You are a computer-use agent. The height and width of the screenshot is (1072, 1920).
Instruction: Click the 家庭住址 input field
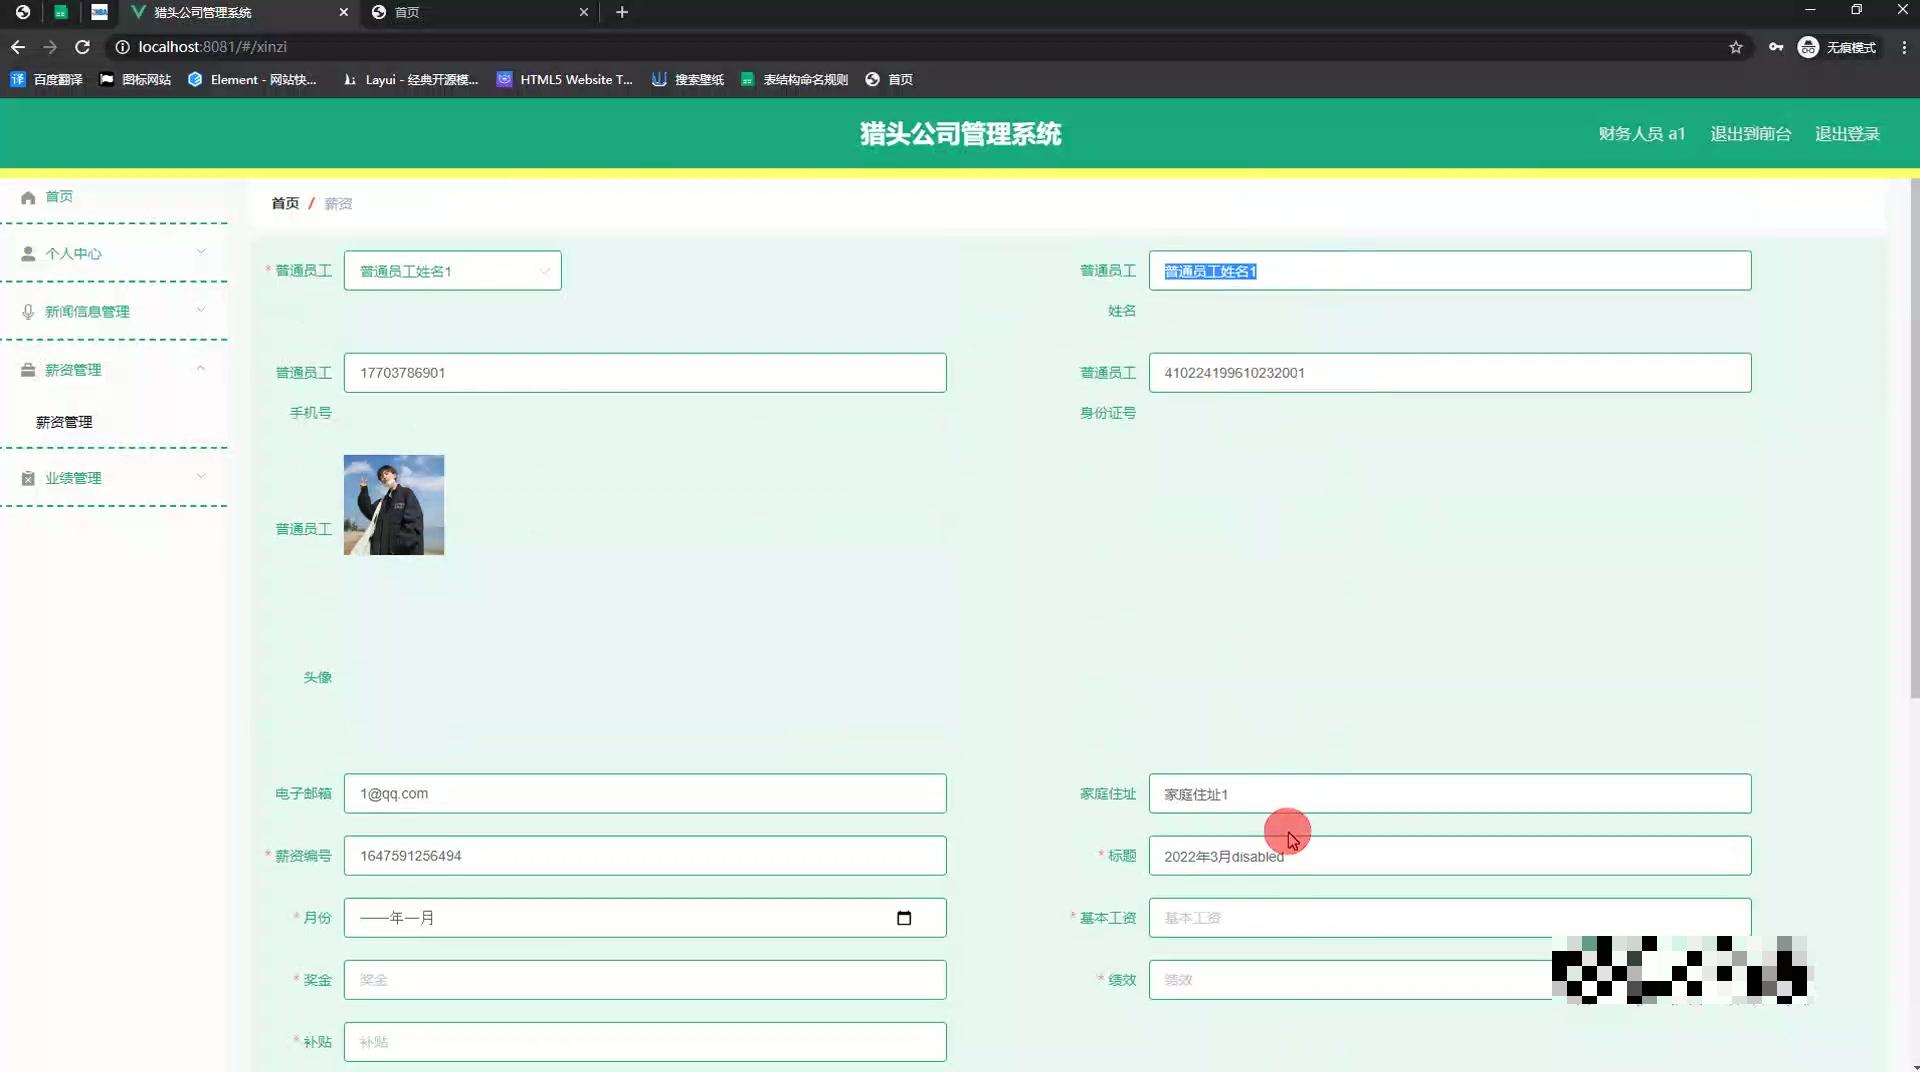[1450, 794]
